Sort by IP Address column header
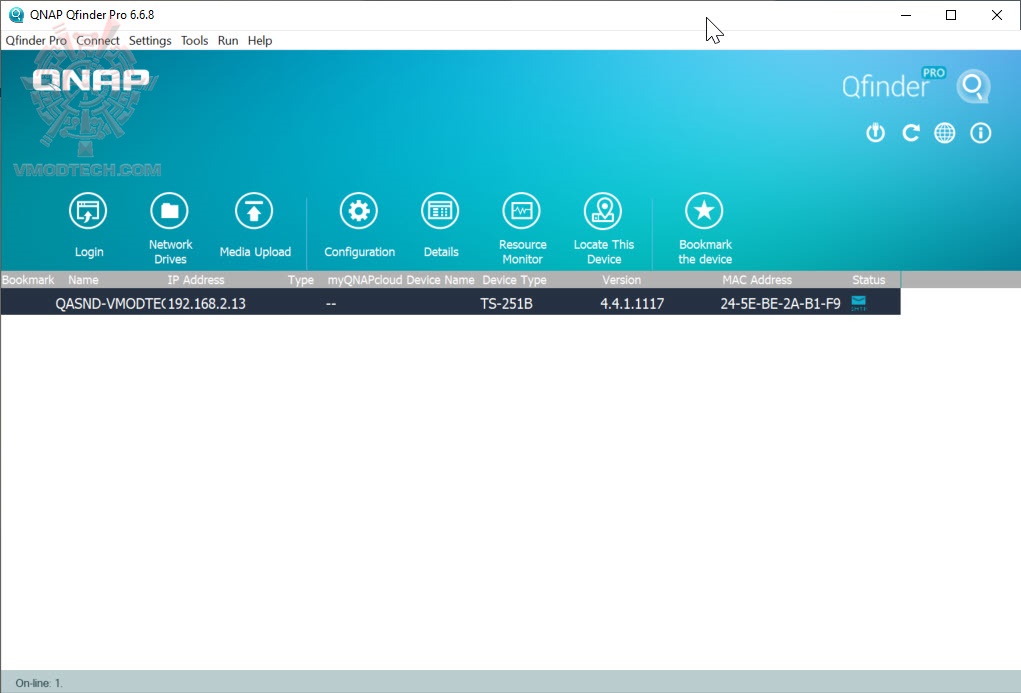Screen dimensions: 1021x693 click(196, 280)
